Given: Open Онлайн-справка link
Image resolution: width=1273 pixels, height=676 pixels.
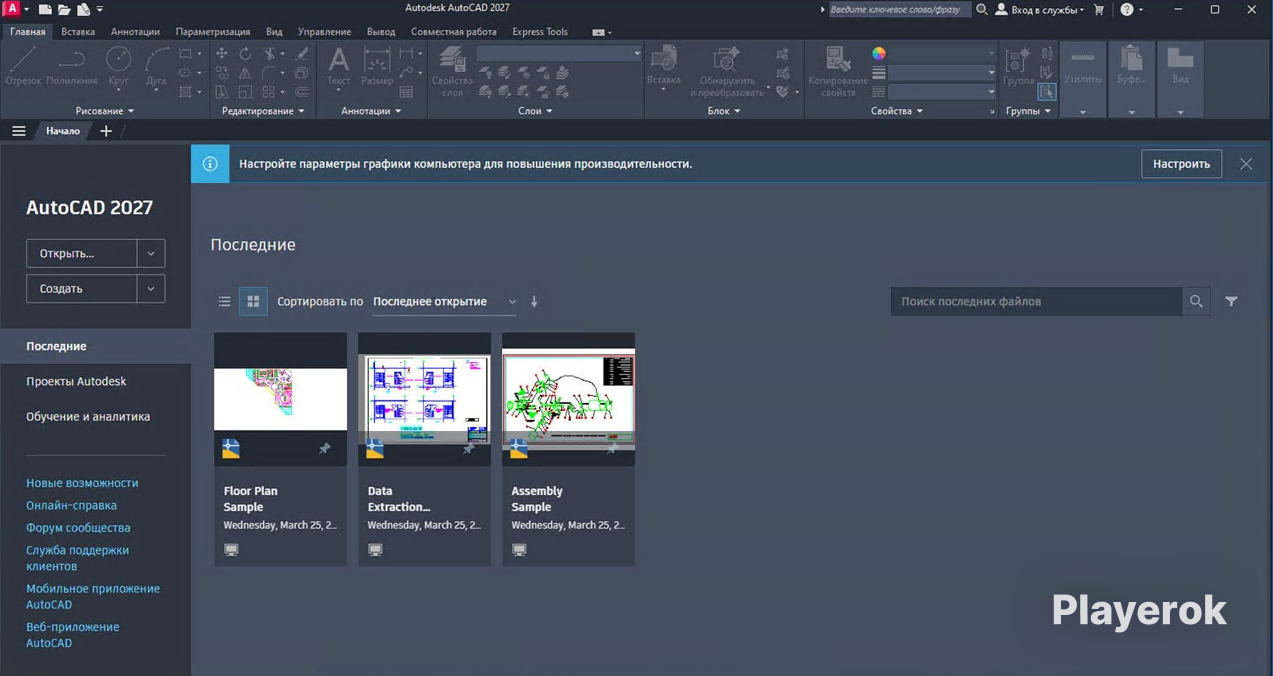Looking at the screenshot, I should pyautogui.click(x=71, y=506).
